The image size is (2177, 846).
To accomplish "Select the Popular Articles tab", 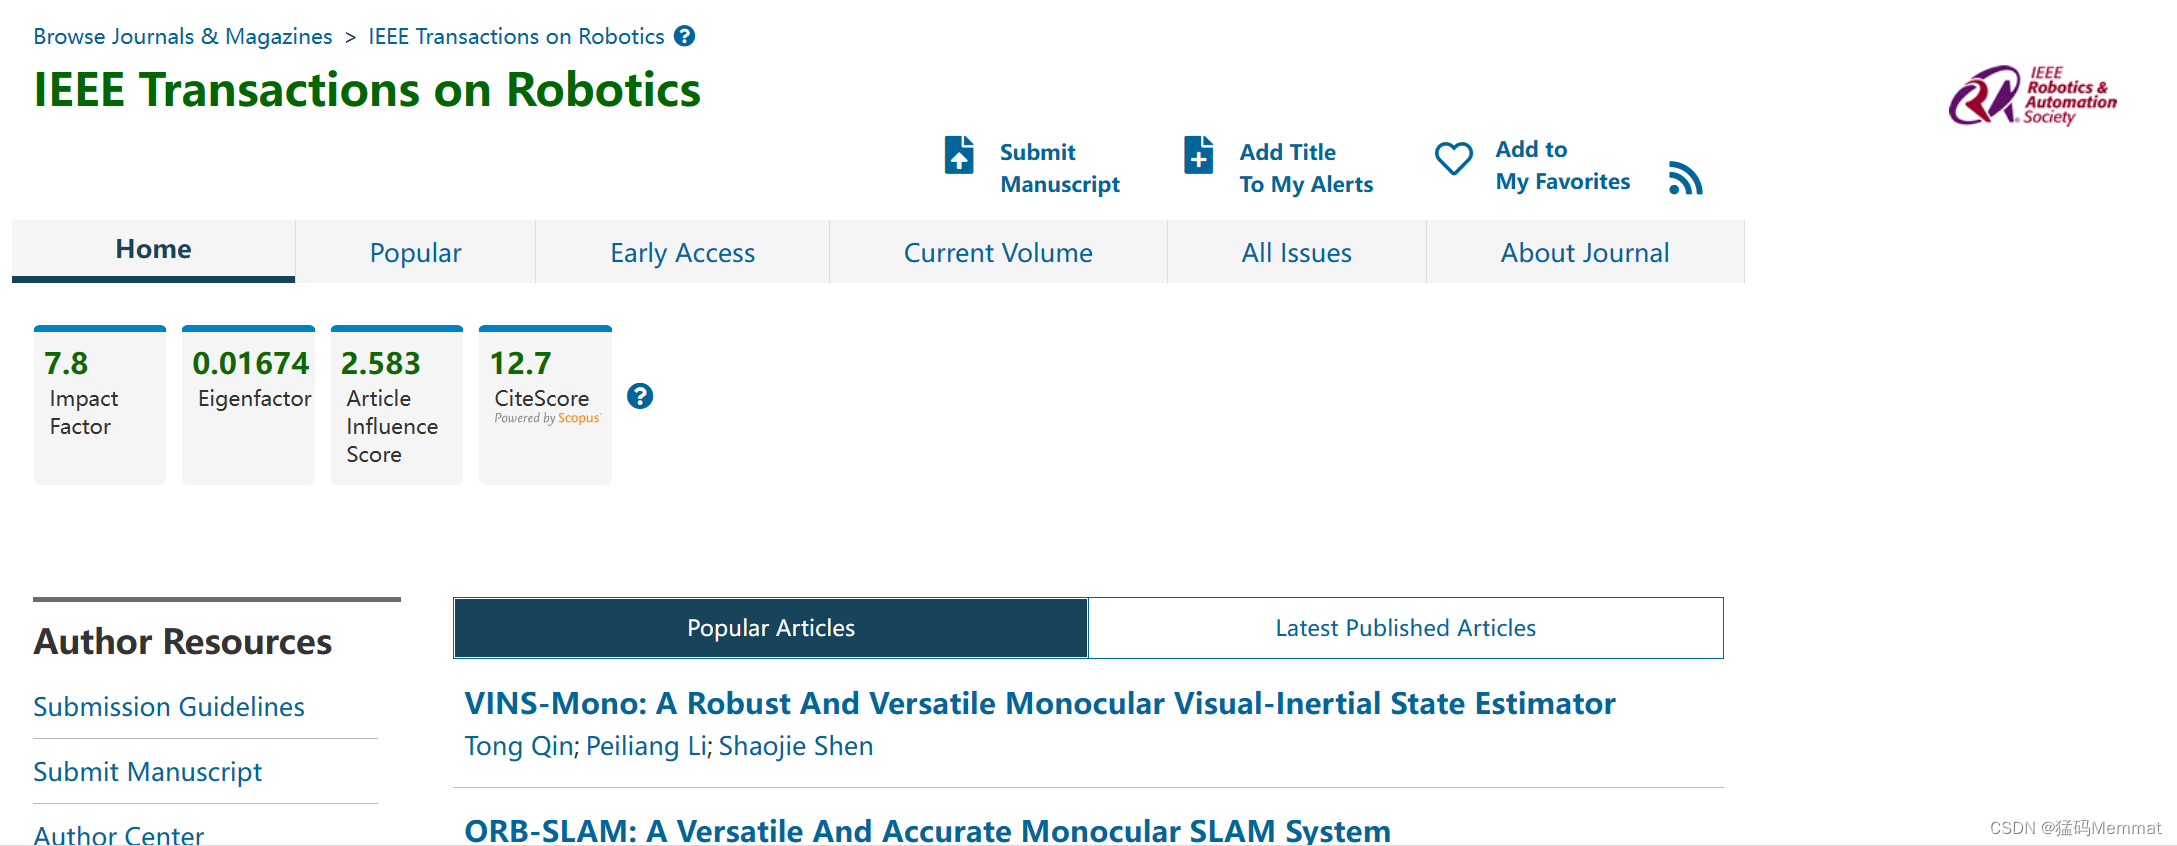I will tap(771, 628).
